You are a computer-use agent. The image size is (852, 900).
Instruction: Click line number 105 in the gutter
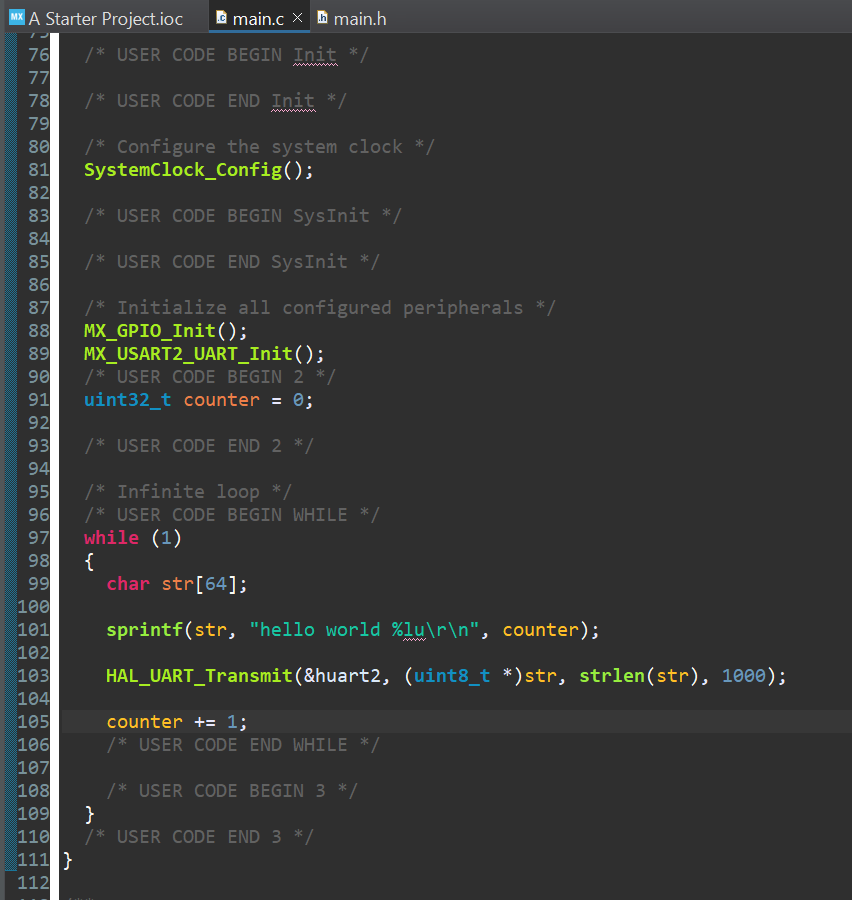34,722
